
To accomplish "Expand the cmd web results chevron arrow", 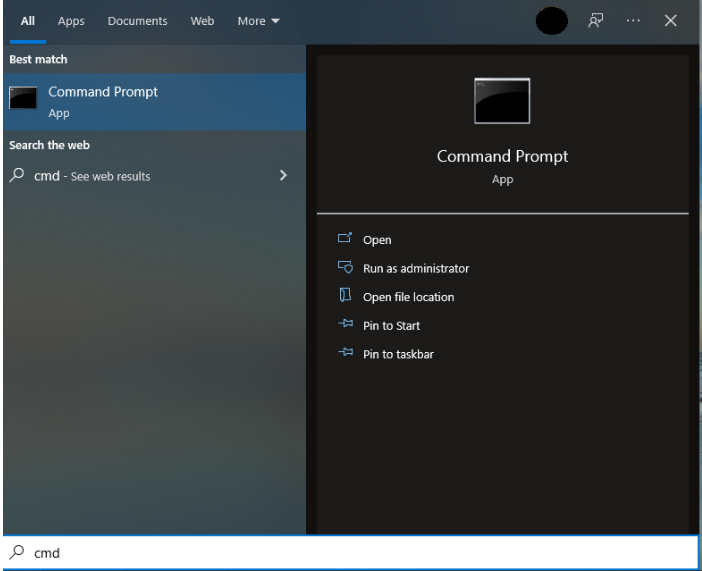I will click(283, 175).
